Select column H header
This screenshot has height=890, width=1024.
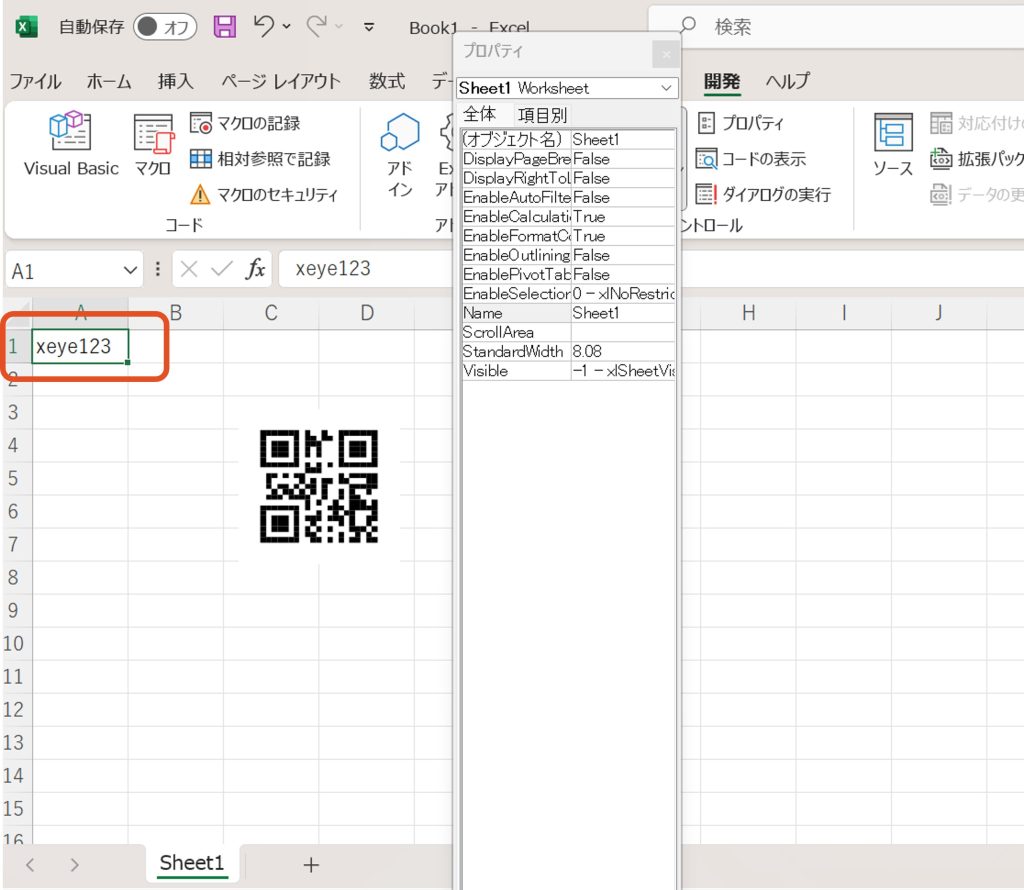pos(748,313)
